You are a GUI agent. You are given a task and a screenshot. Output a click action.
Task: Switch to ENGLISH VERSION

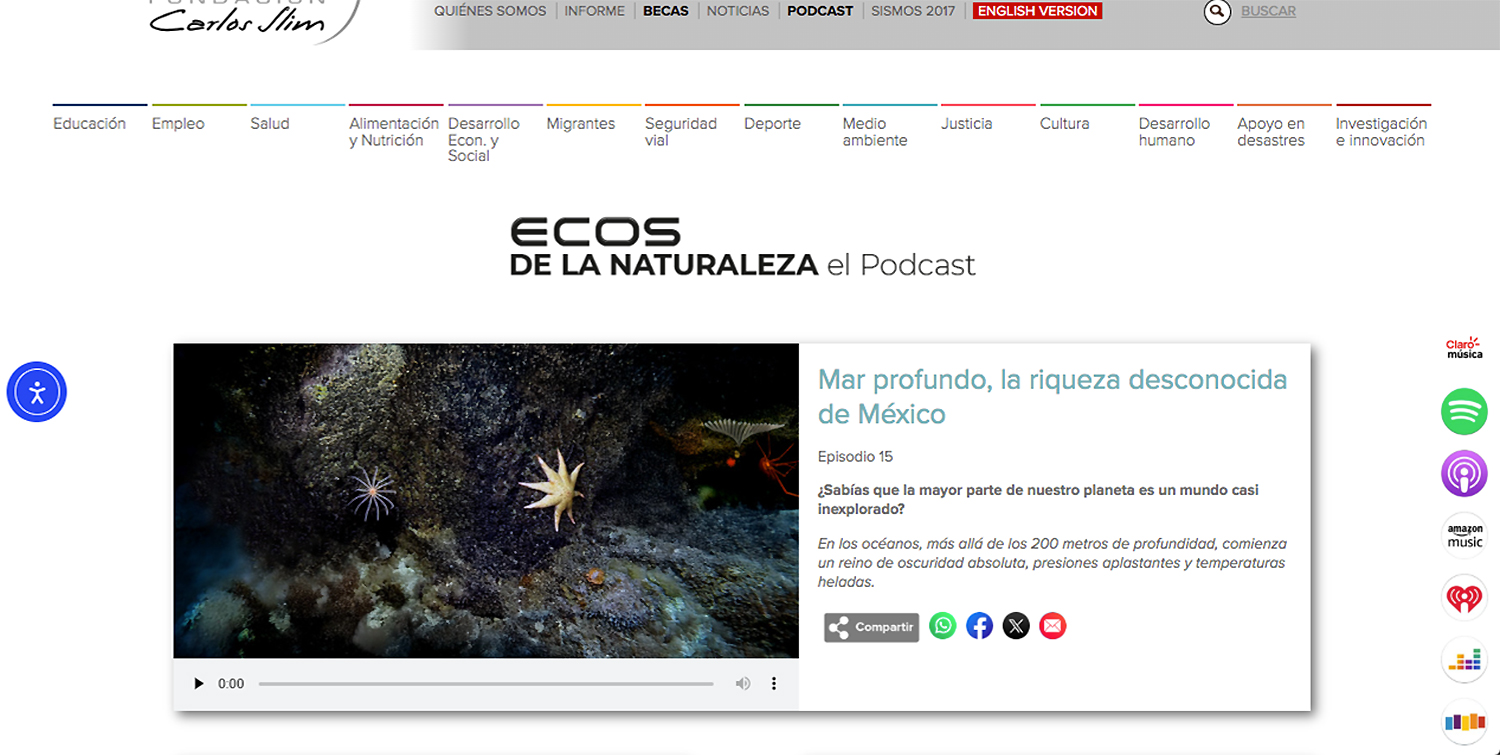point(1037,11)
